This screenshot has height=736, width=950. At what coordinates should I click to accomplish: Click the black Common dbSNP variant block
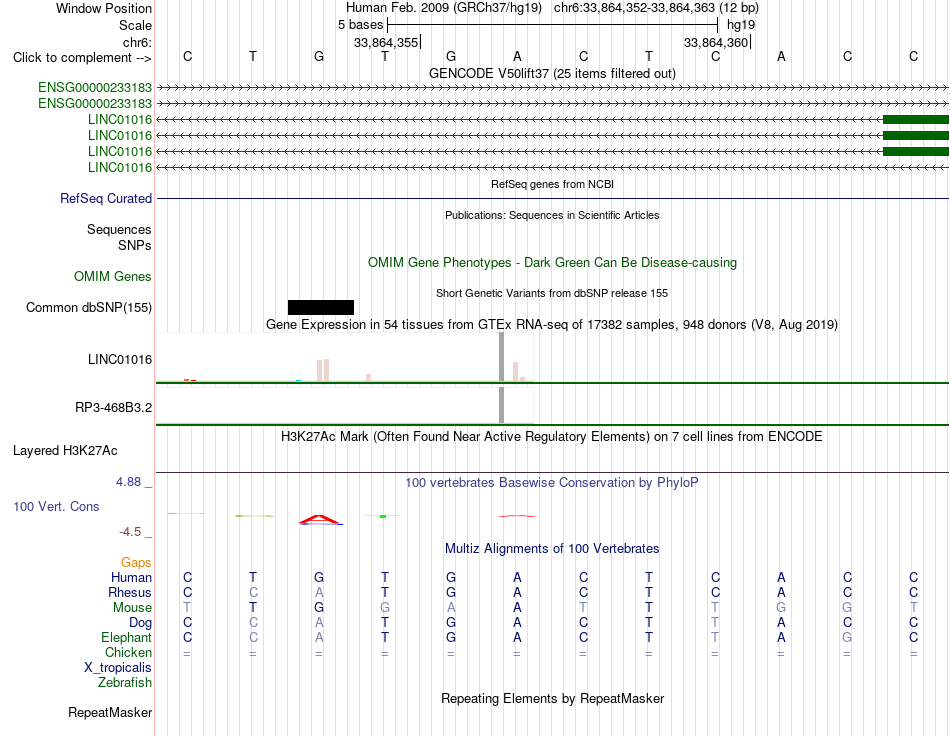coord(321,307)
